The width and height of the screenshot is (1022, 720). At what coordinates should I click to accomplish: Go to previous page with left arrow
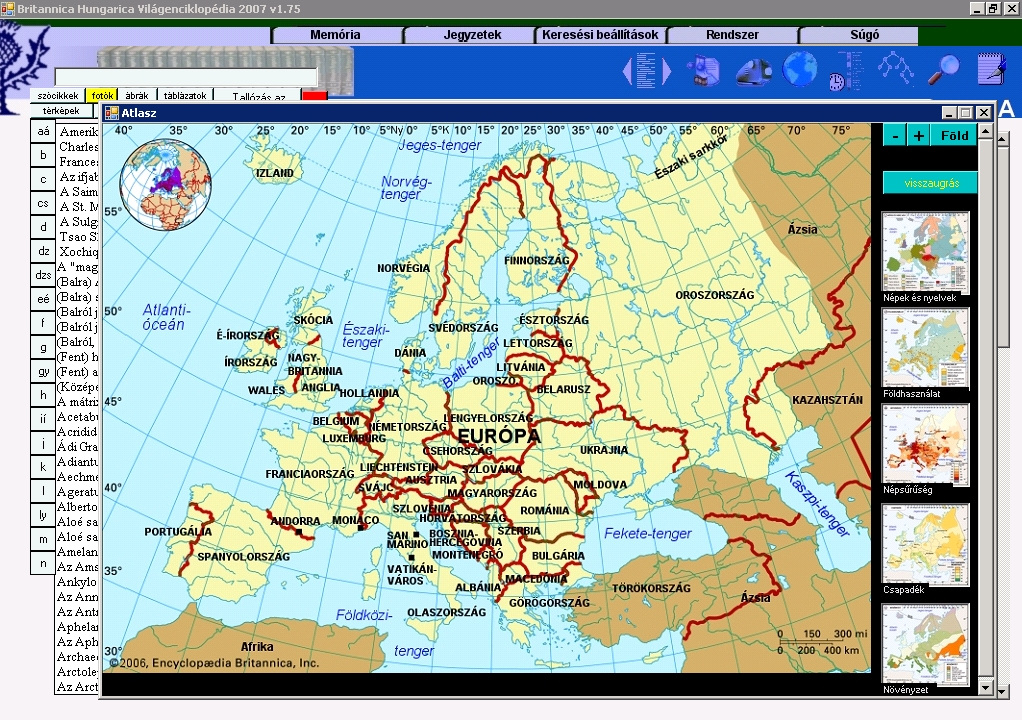tap(628, 71)
